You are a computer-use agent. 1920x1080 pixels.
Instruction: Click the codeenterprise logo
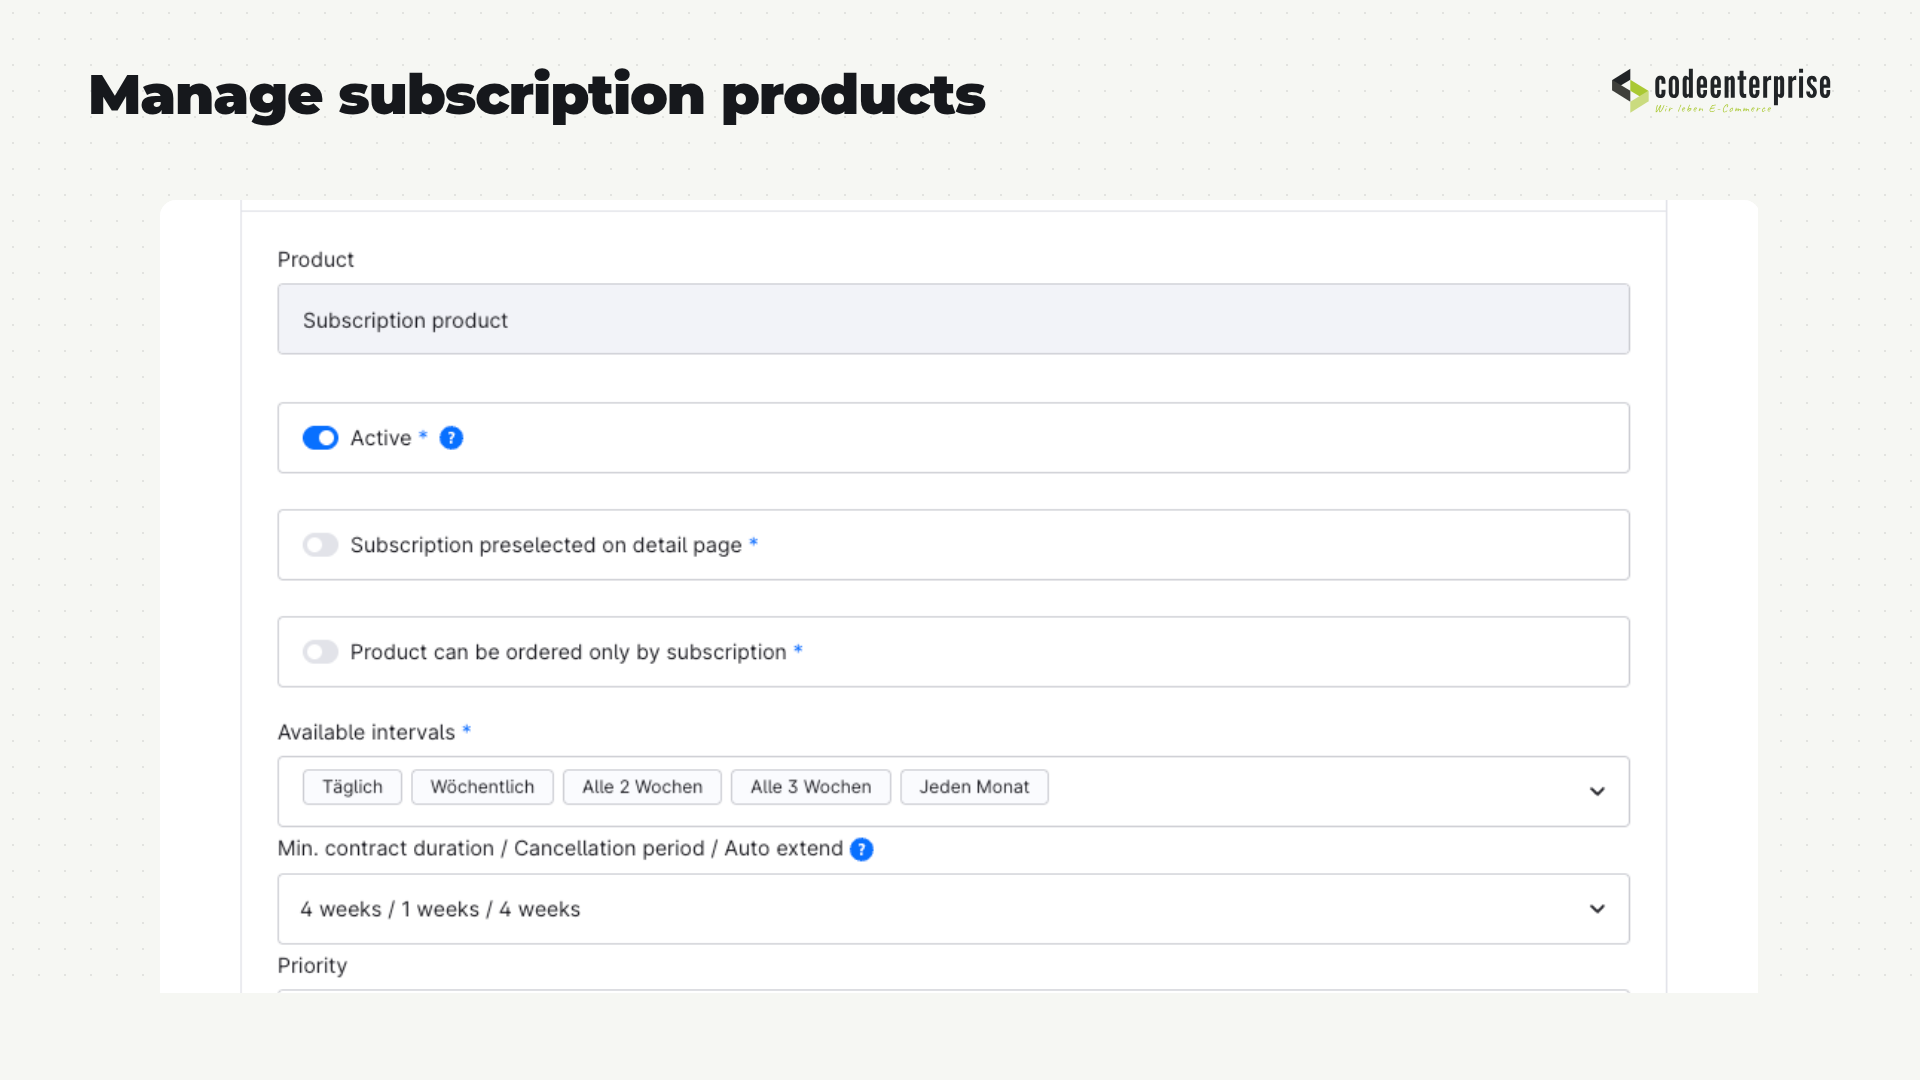(x=1721, y=90)
